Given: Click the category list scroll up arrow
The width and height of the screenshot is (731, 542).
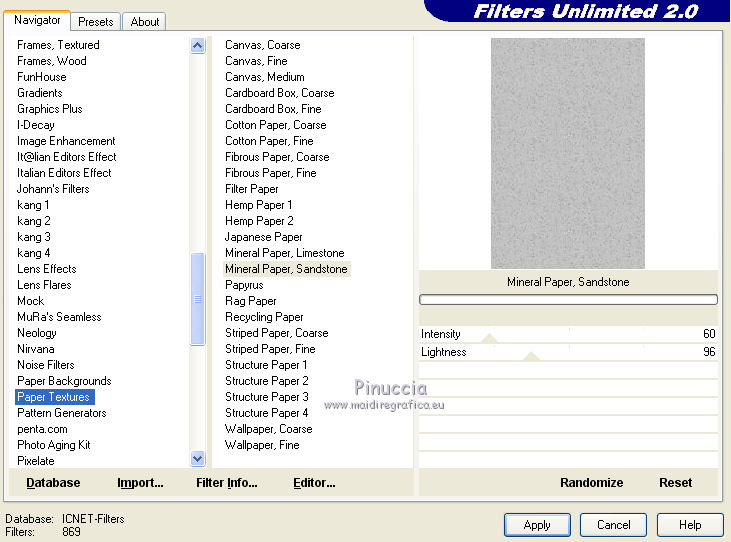Looking at the screenshot, I should click(x=198, y=46).
